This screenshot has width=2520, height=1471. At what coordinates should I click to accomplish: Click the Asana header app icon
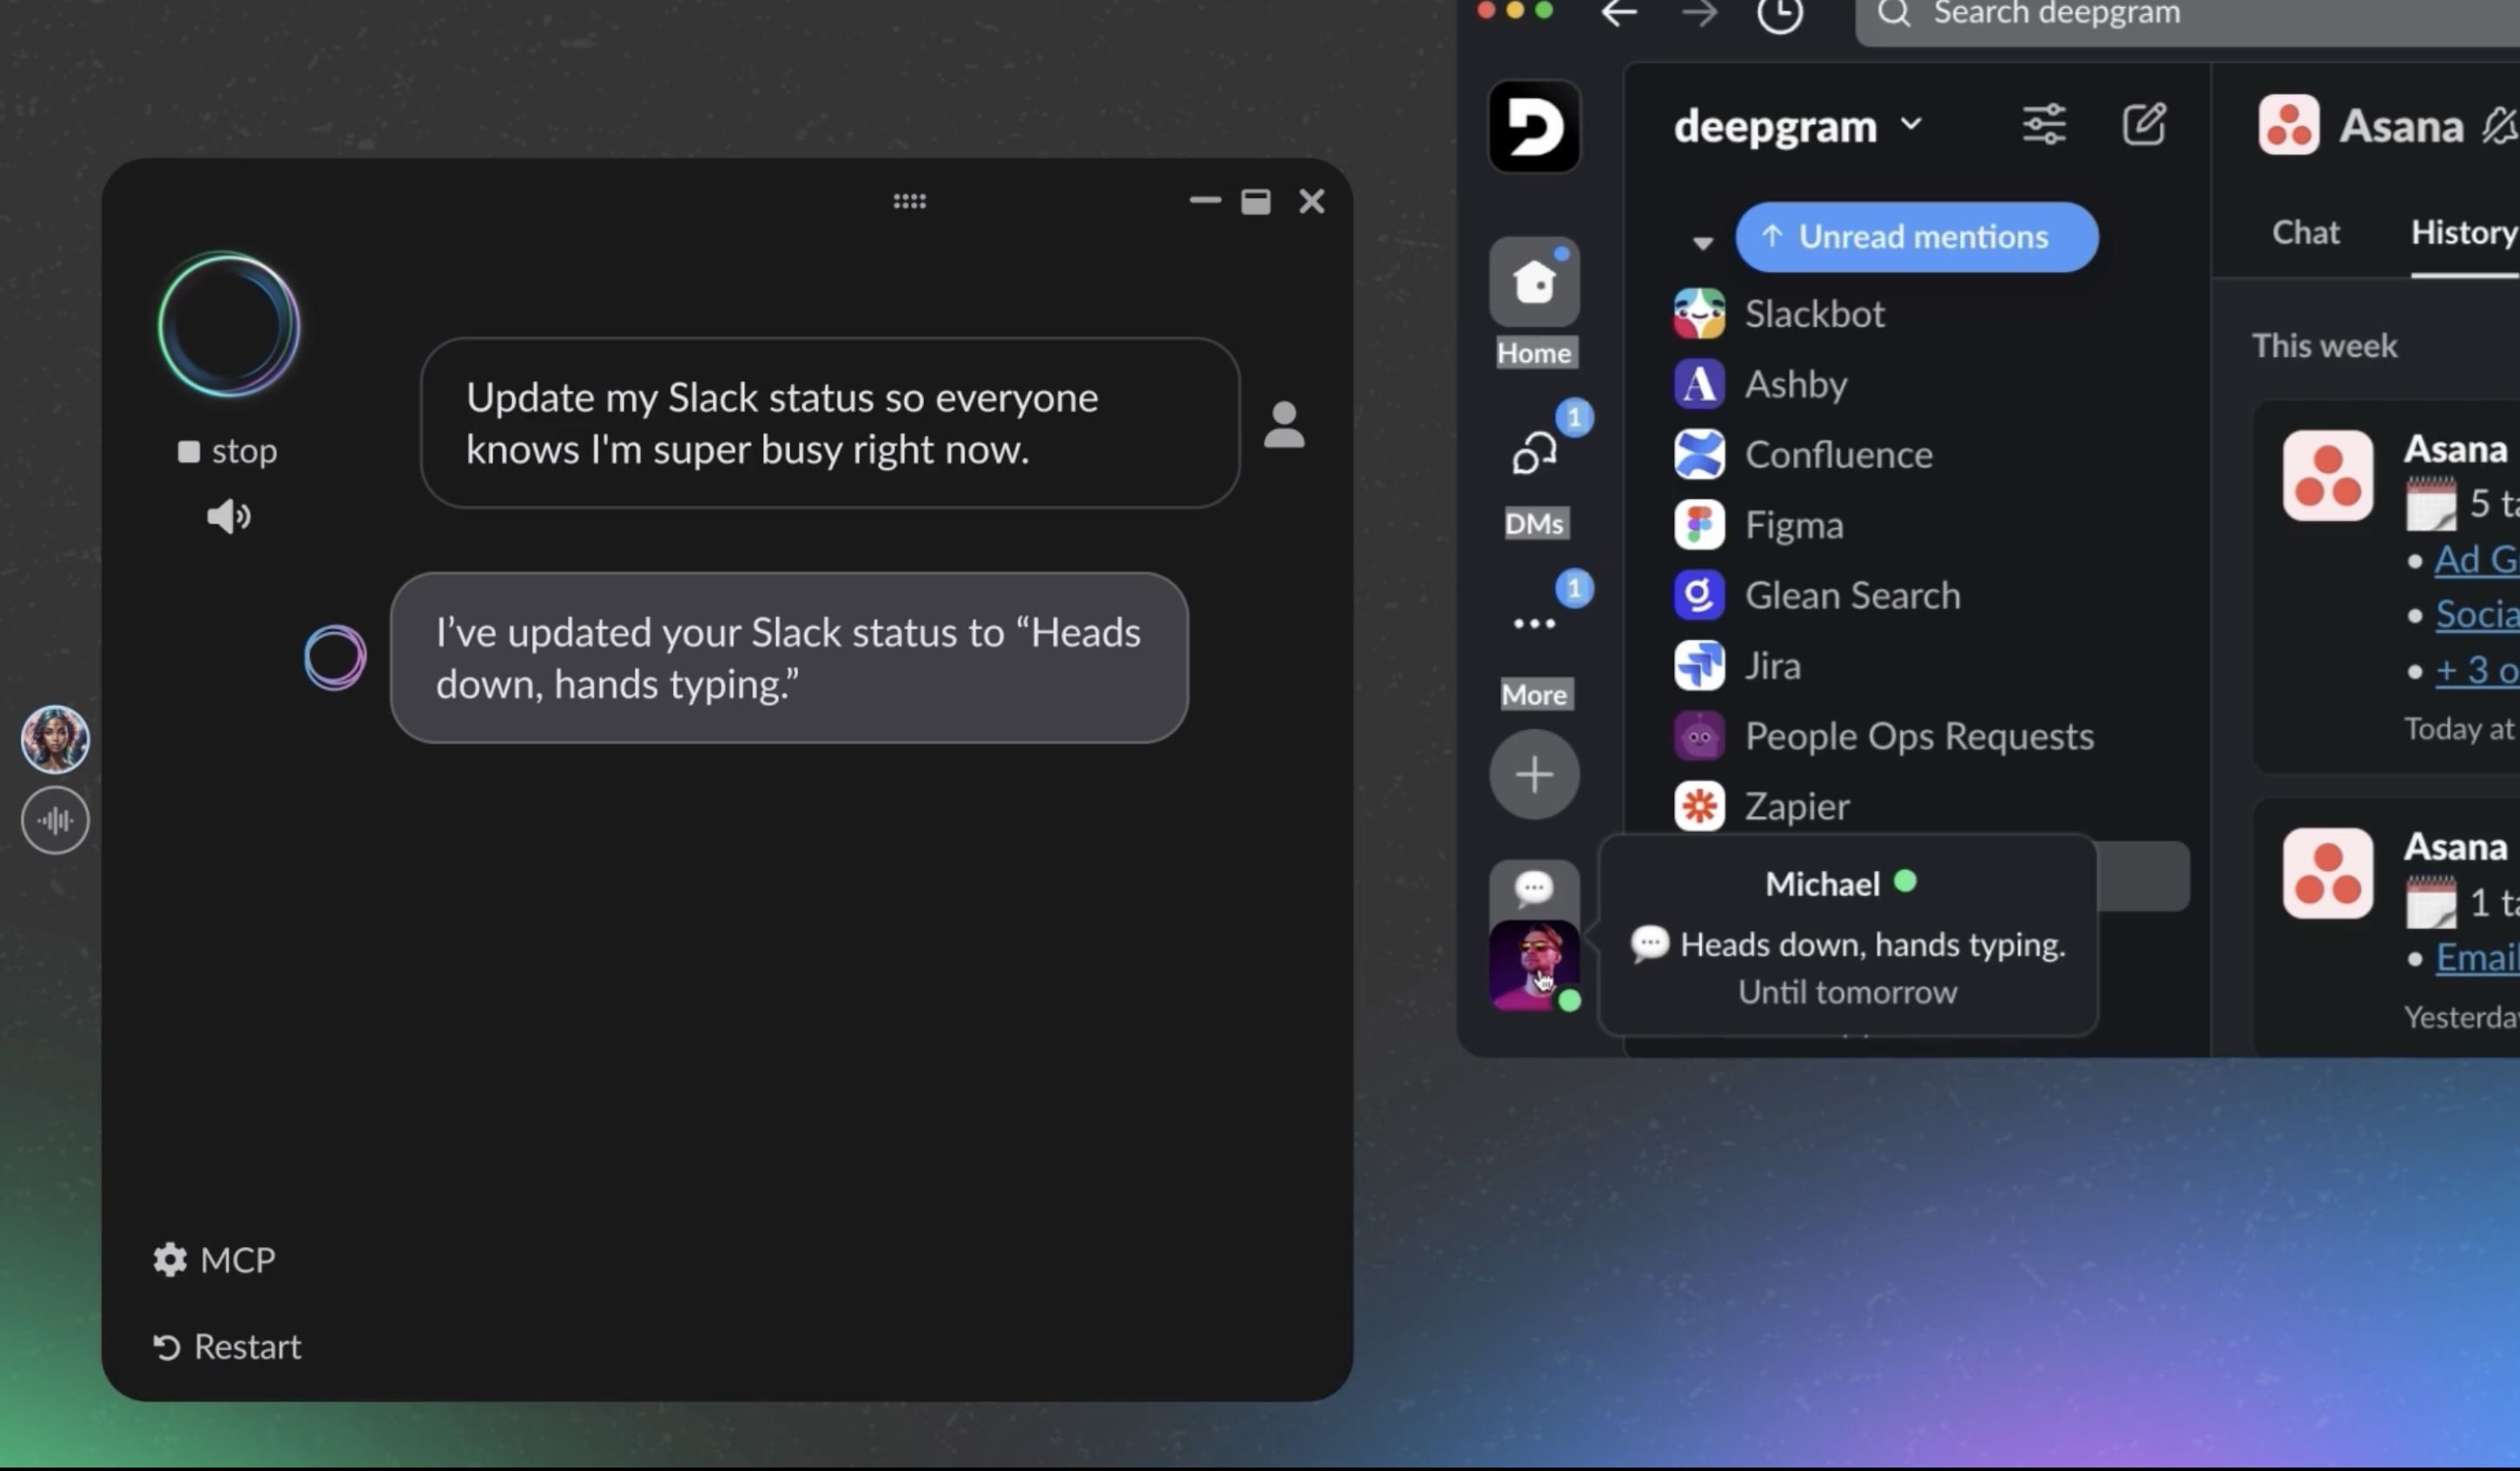(2288, 125)
